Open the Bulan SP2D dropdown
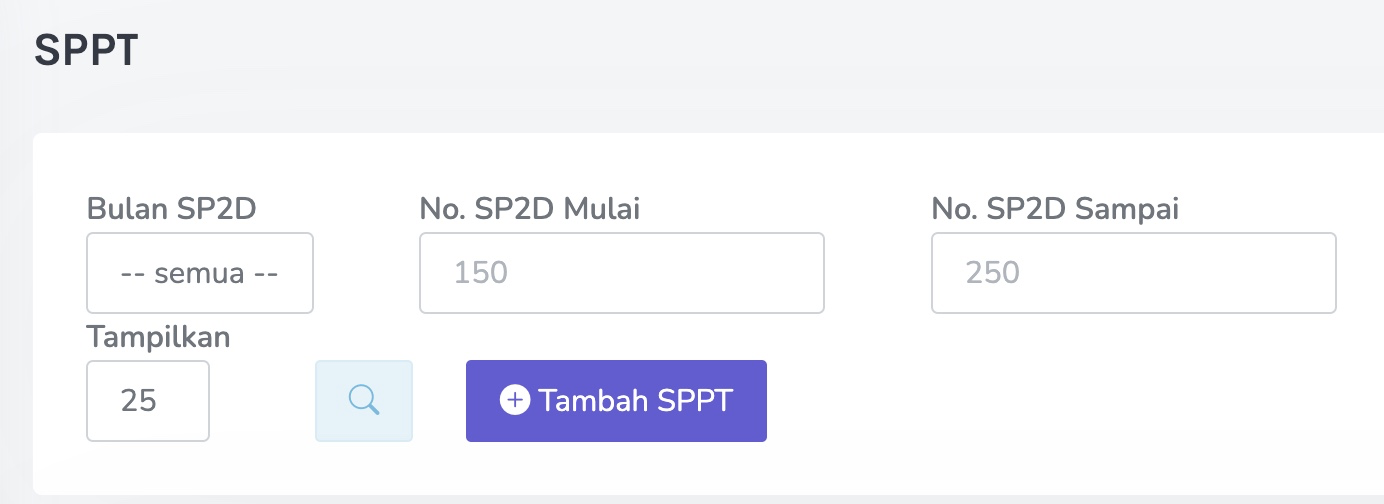The height and width of the screenshot is (504, 1384). coord(200,273)
